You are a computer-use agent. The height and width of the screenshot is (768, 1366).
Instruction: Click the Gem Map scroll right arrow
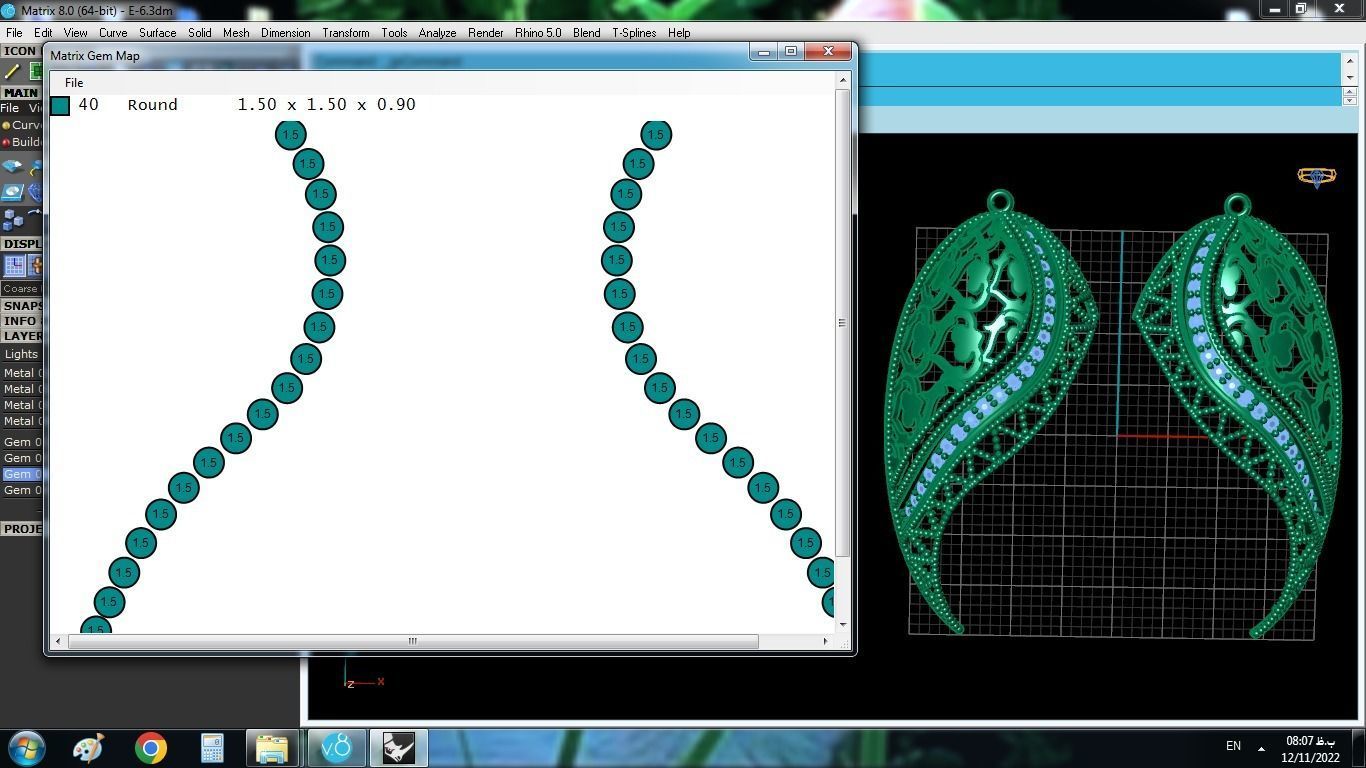point(825,641)
